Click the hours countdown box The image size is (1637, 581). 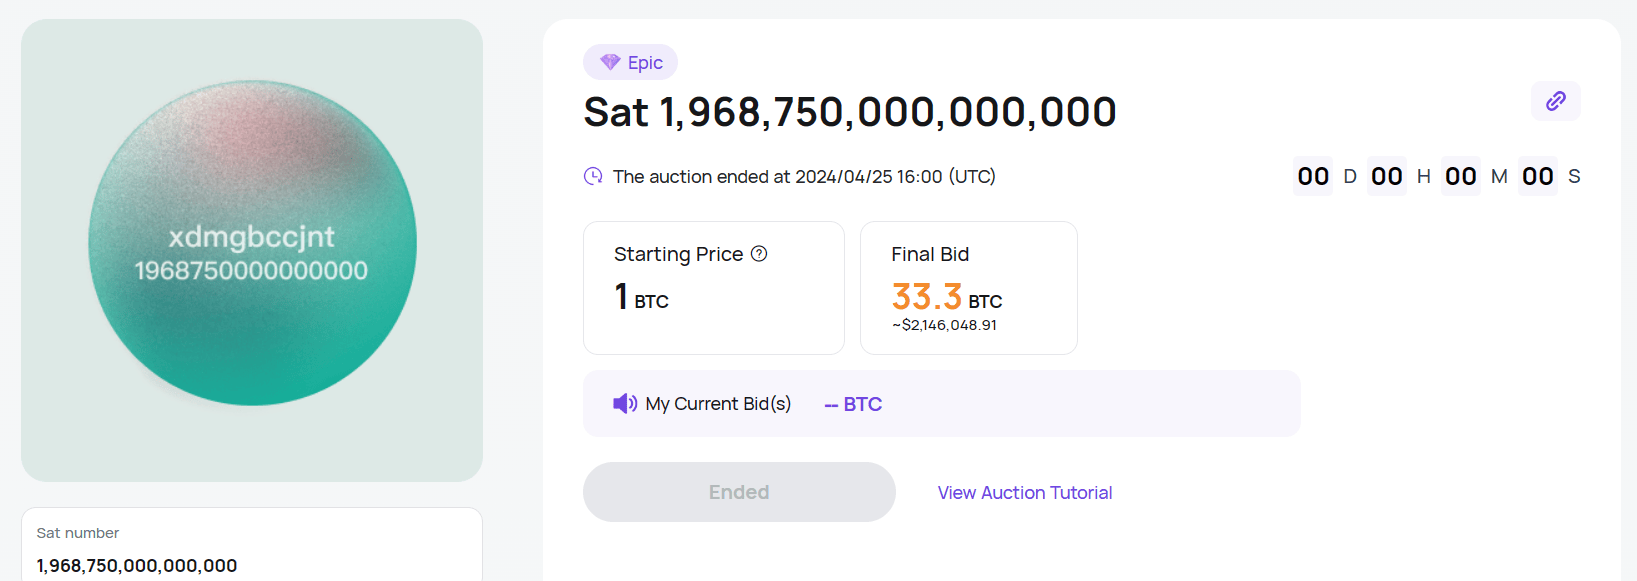coord(1386,176)
